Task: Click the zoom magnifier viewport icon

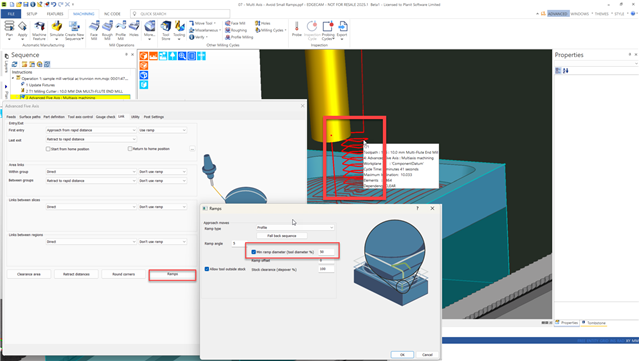Action: 182,56
